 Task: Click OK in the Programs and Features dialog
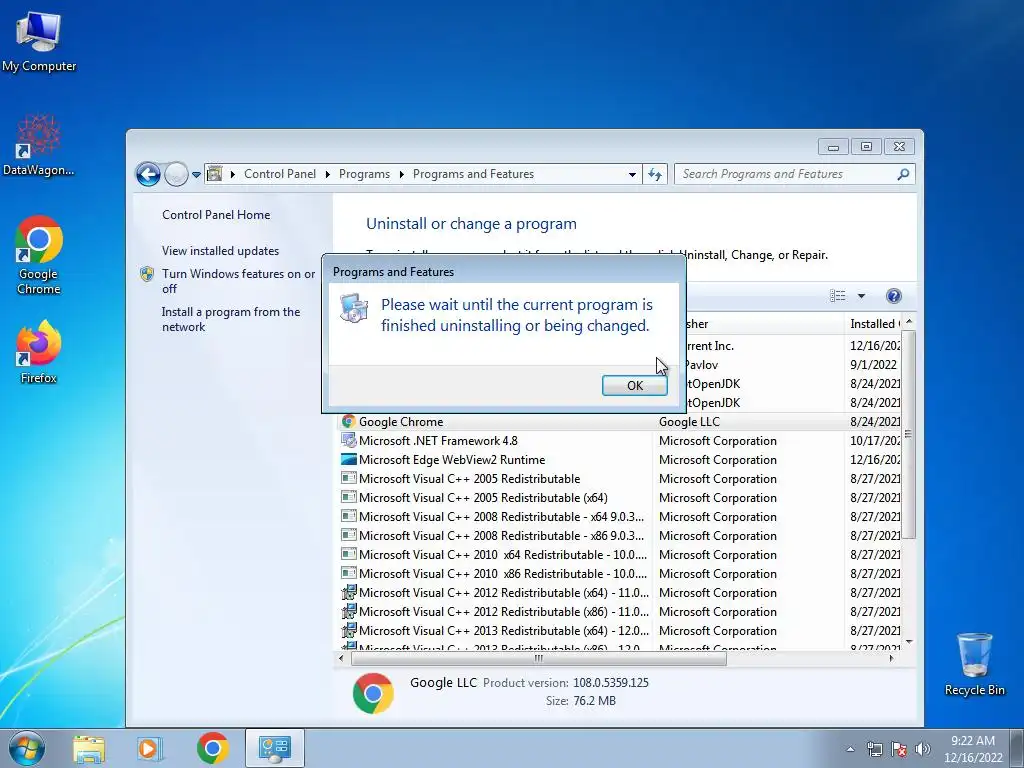tap(634, 385)
